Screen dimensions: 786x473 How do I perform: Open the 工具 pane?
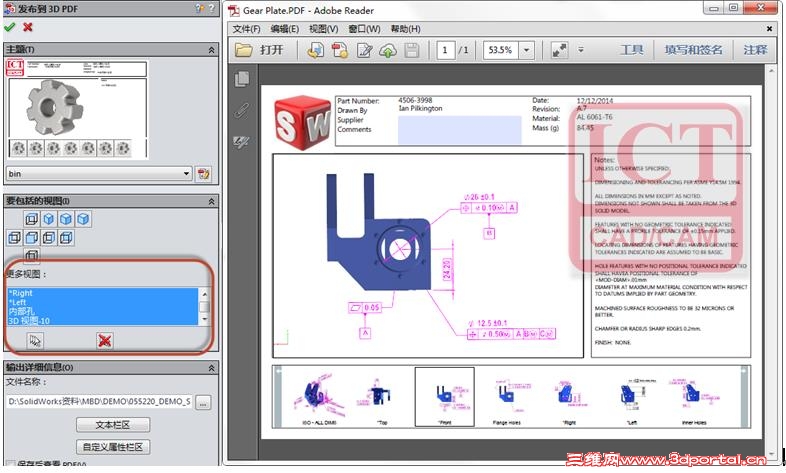[x=632, y=50]
